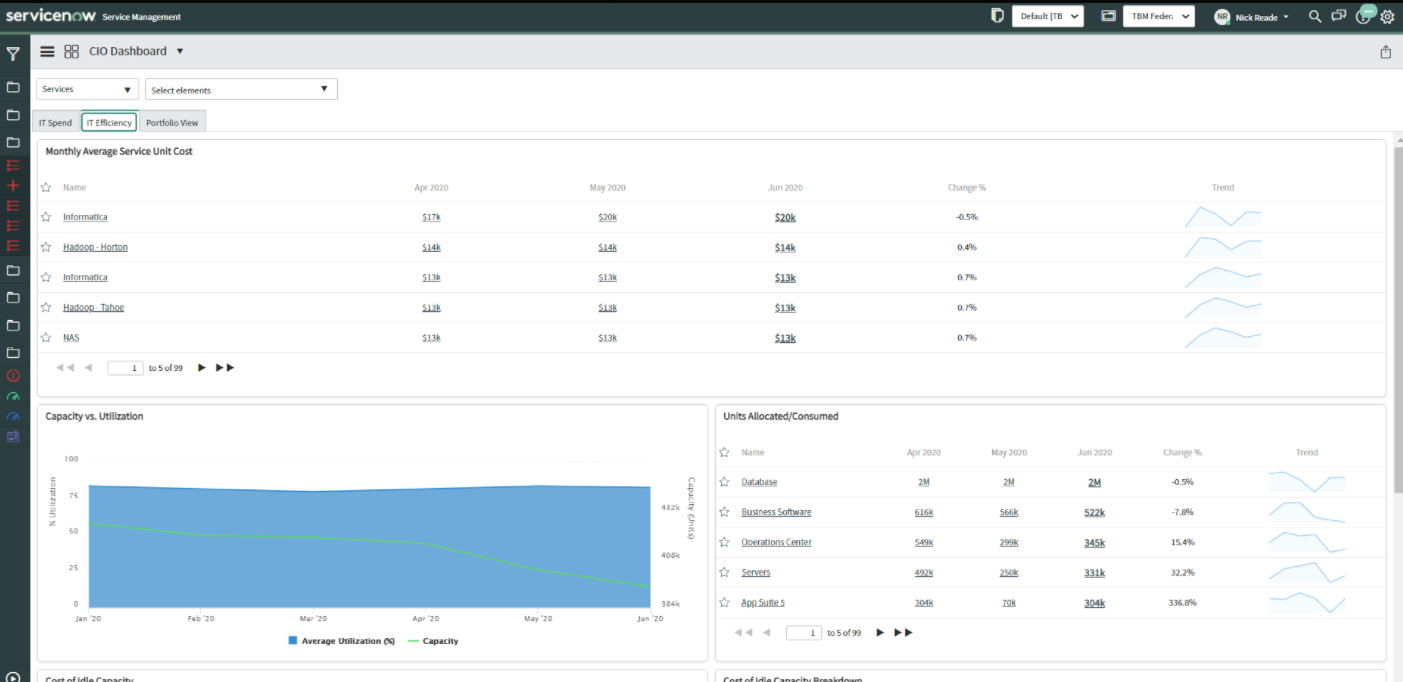Click the 345k Jun 2020 value
This screenshot has height=682, width=1403.
click(1094, 542)
